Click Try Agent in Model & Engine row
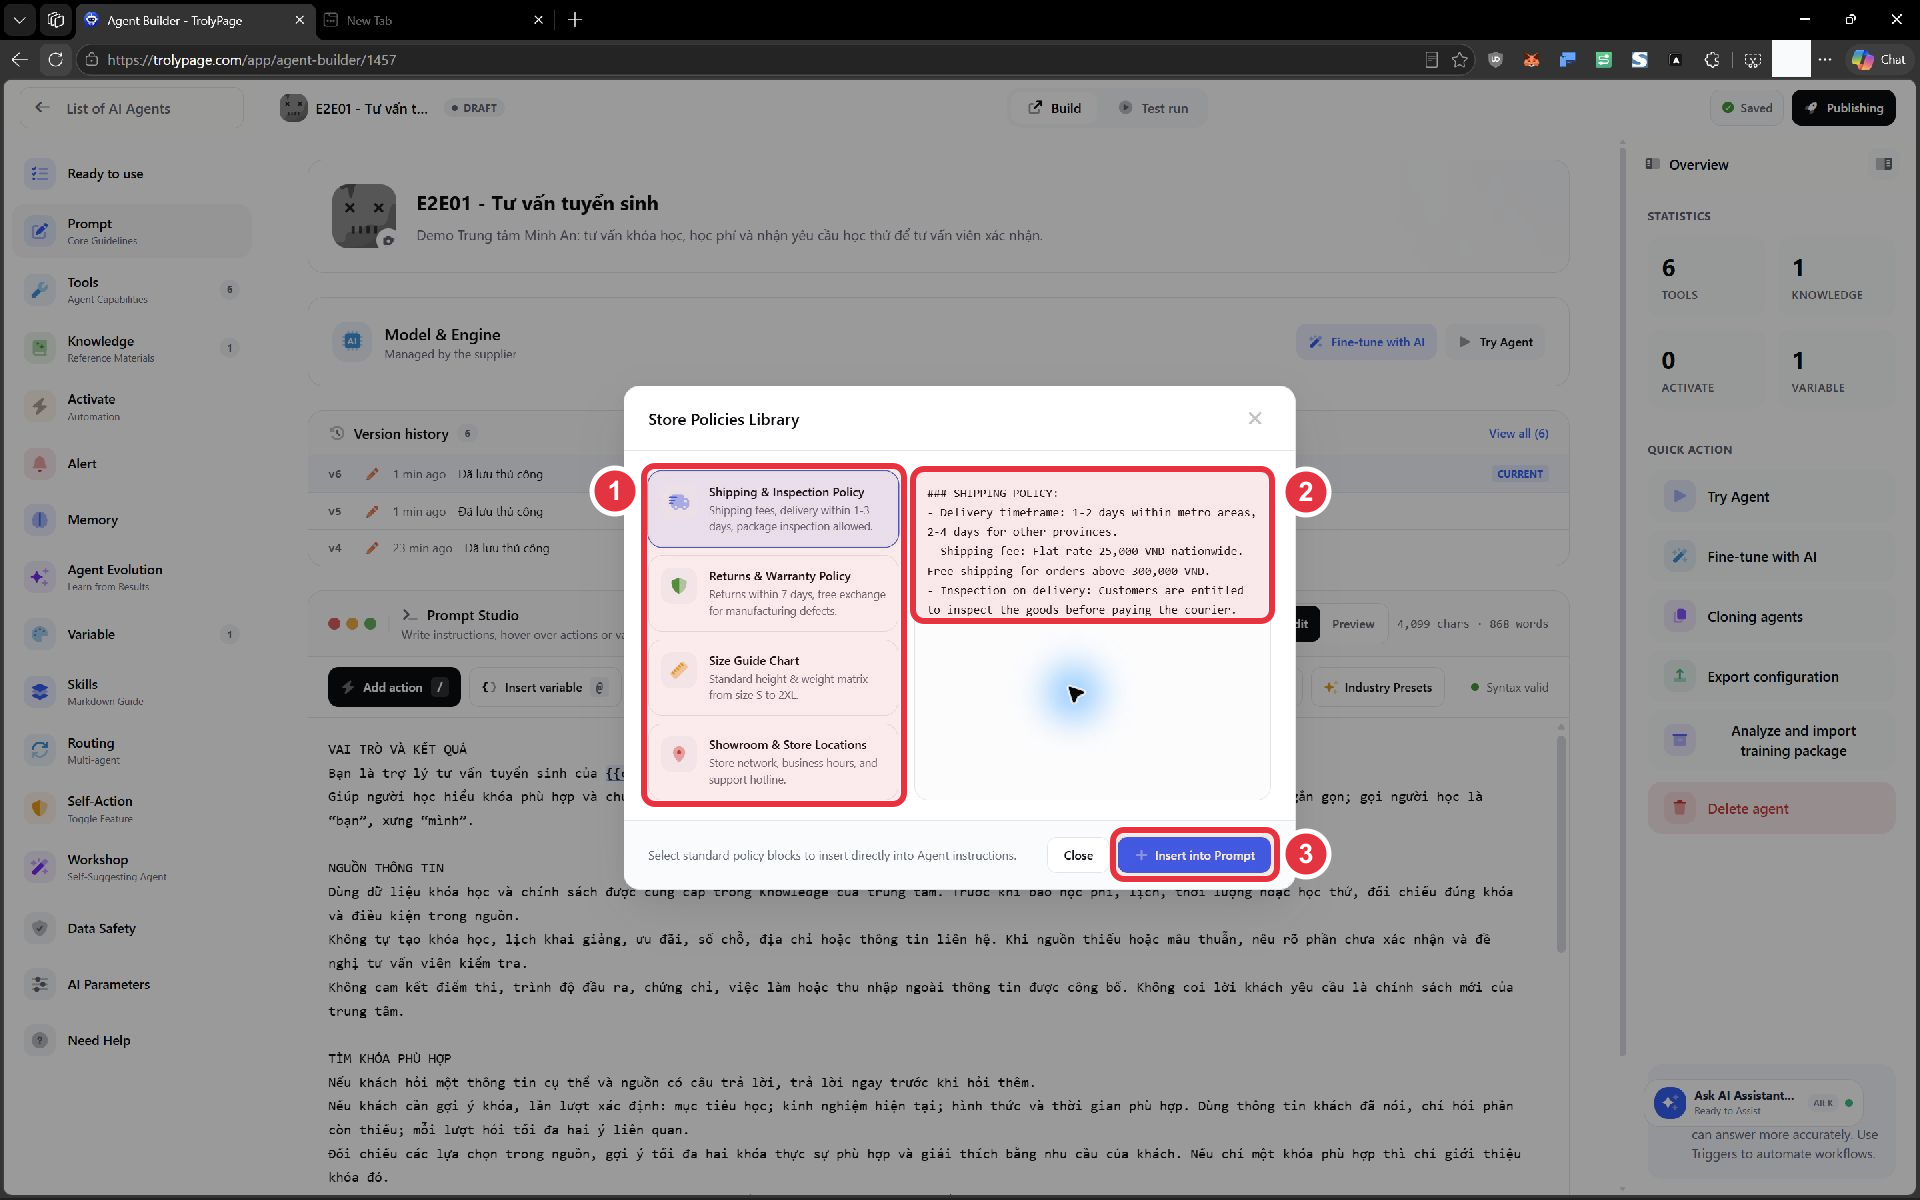1920x1200 pixels. pyautogui.click(x=1495, y=342)
